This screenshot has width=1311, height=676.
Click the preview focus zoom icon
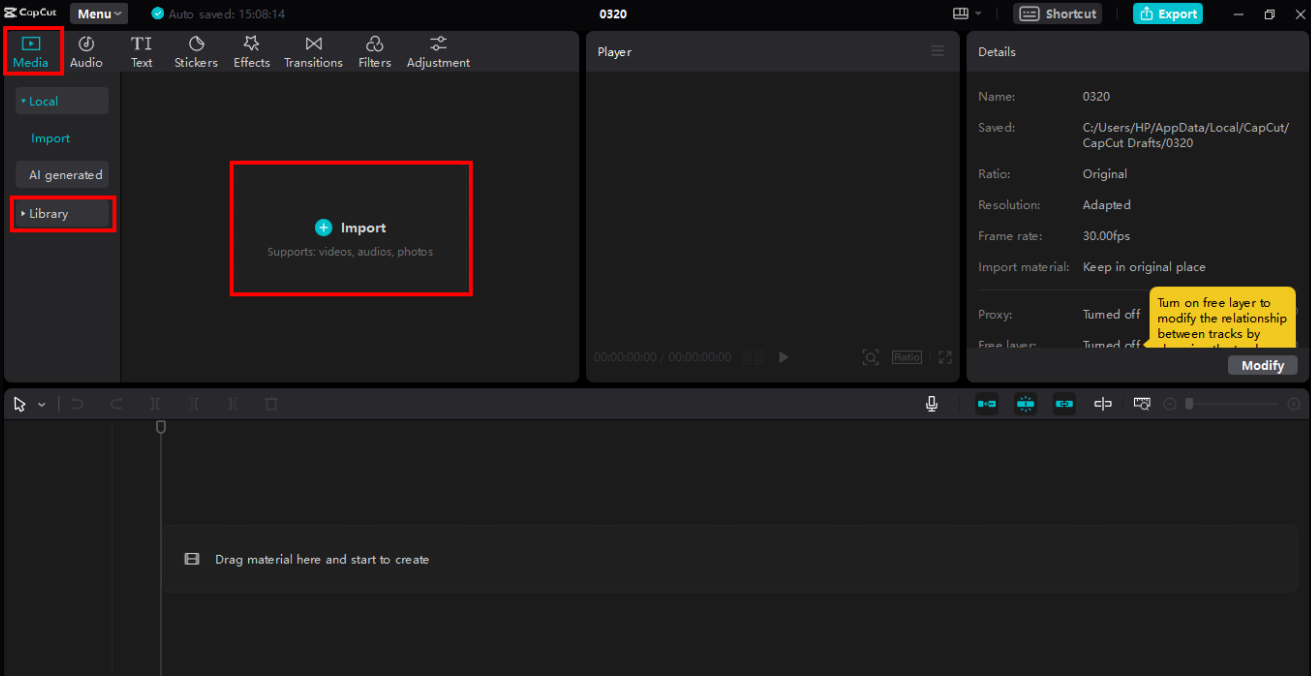point(871,357)
